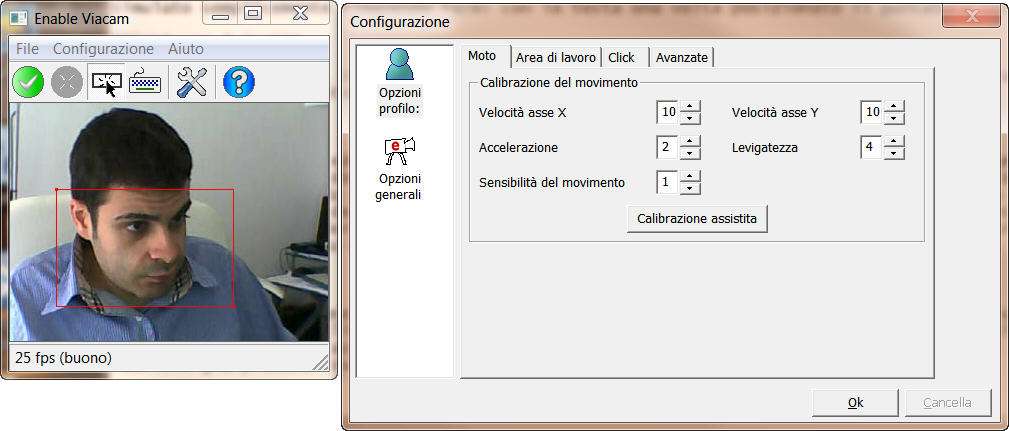Viewport: 1009px width, 431px height.
Task: Decrease Levigatezza value
Action: click(894, 153)
